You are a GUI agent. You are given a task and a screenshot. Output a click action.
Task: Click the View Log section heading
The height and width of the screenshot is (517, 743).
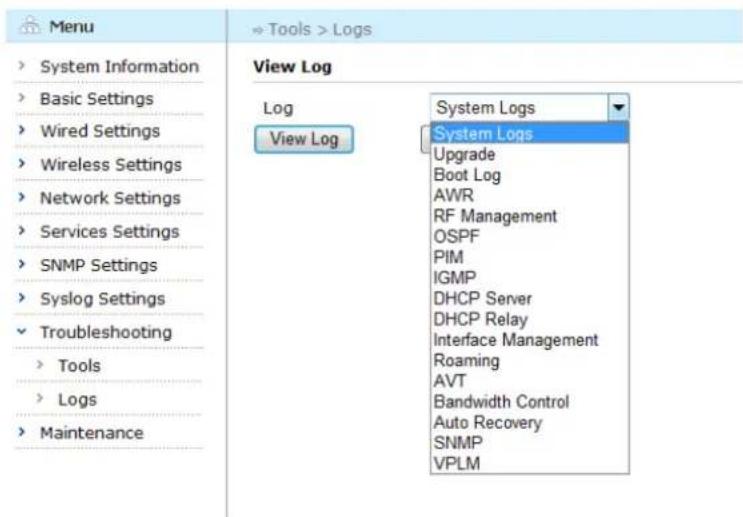292,67
